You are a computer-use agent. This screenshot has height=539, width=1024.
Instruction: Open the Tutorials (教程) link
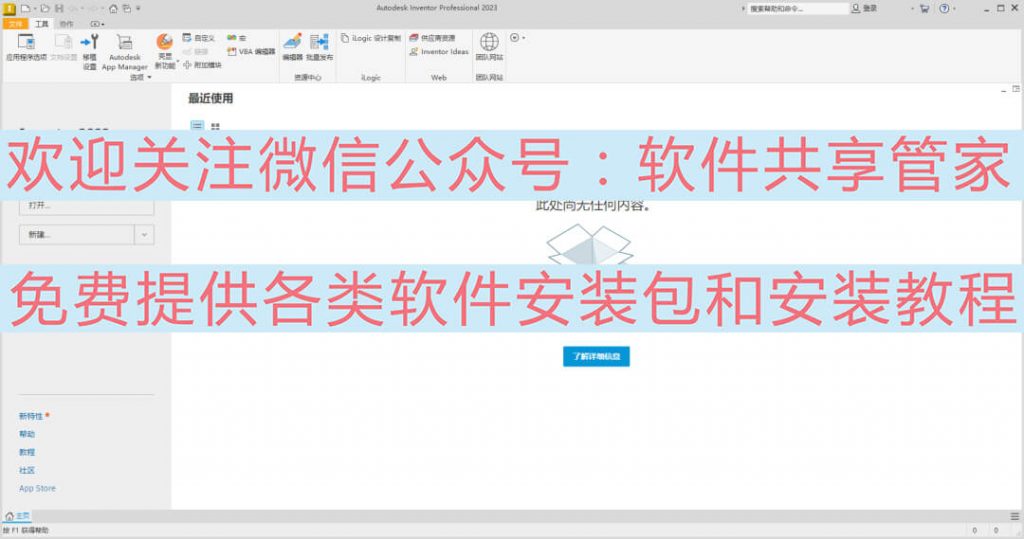coord(27,452)
